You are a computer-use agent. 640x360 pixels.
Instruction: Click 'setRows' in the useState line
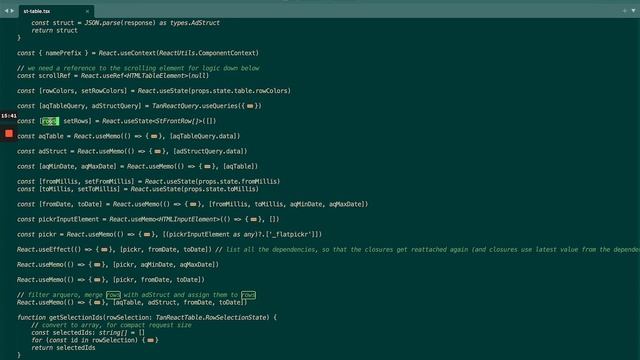pos(76,121)
